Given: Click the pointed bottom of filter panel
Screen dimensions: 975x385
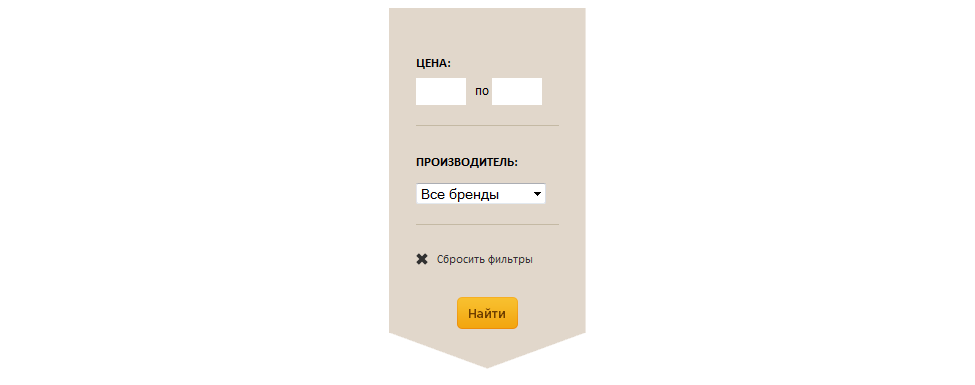Looking at the screenshot, I should pos(487,356).
